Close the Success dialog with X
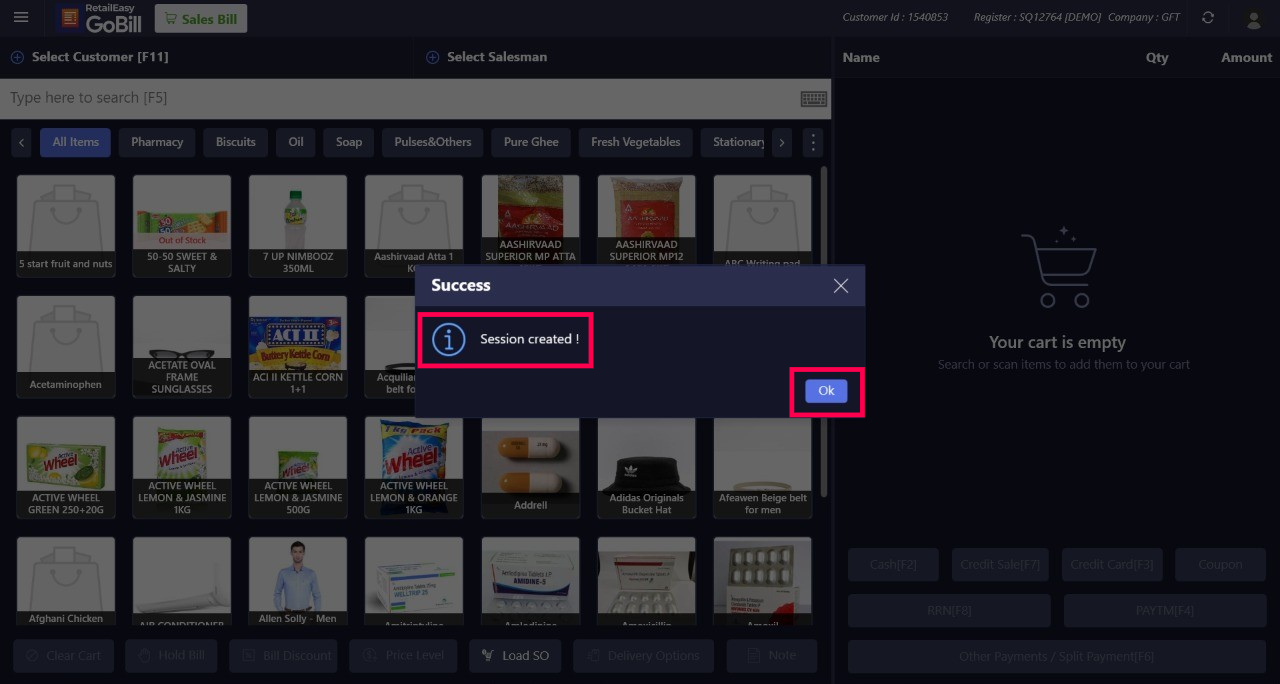This screenshot has height=684, width=1280. tap(841, 286)
